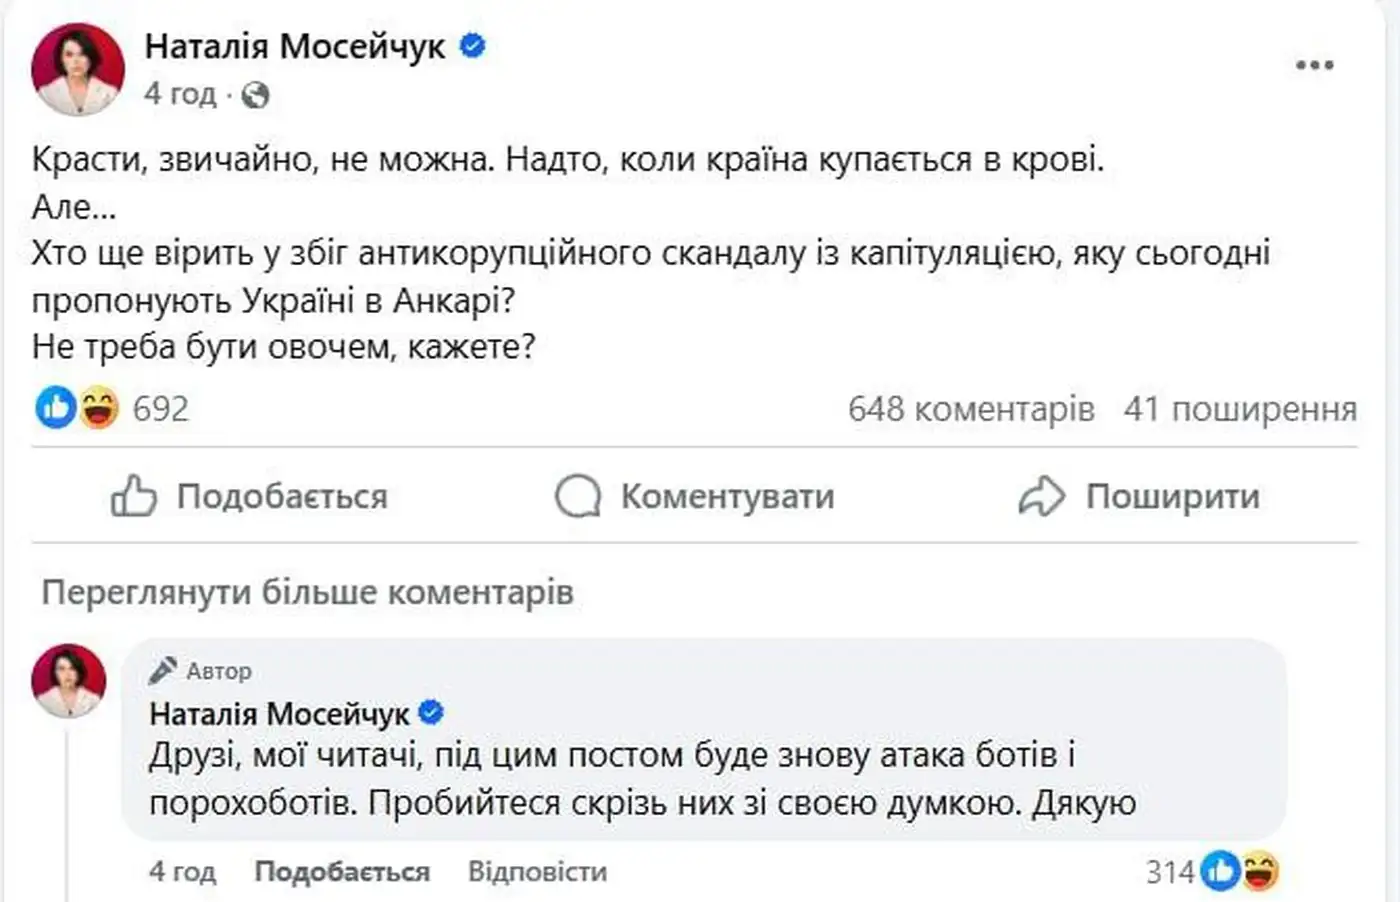Like the post with Подобається button
Viewport: 1400px width, 902px height.
pyautogui.click(x=249, y=496)
